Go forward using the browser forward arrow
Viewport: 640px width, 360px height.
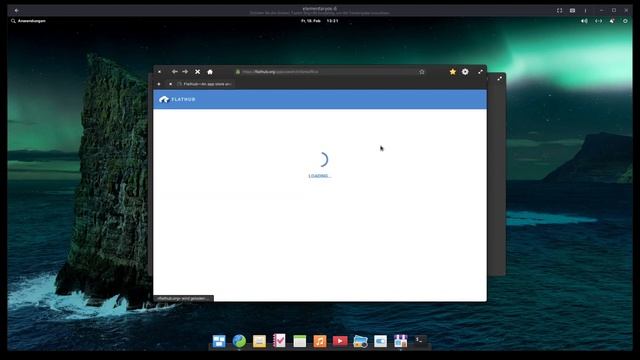pyautogui.click(x=185, y=72)
